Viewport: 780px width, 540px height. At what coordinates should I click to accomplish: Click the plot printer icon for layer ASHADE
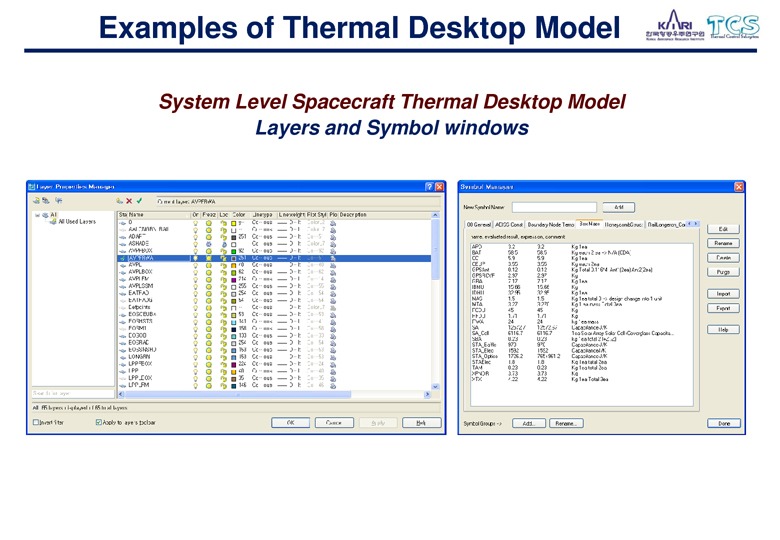(x=333, y=244)
